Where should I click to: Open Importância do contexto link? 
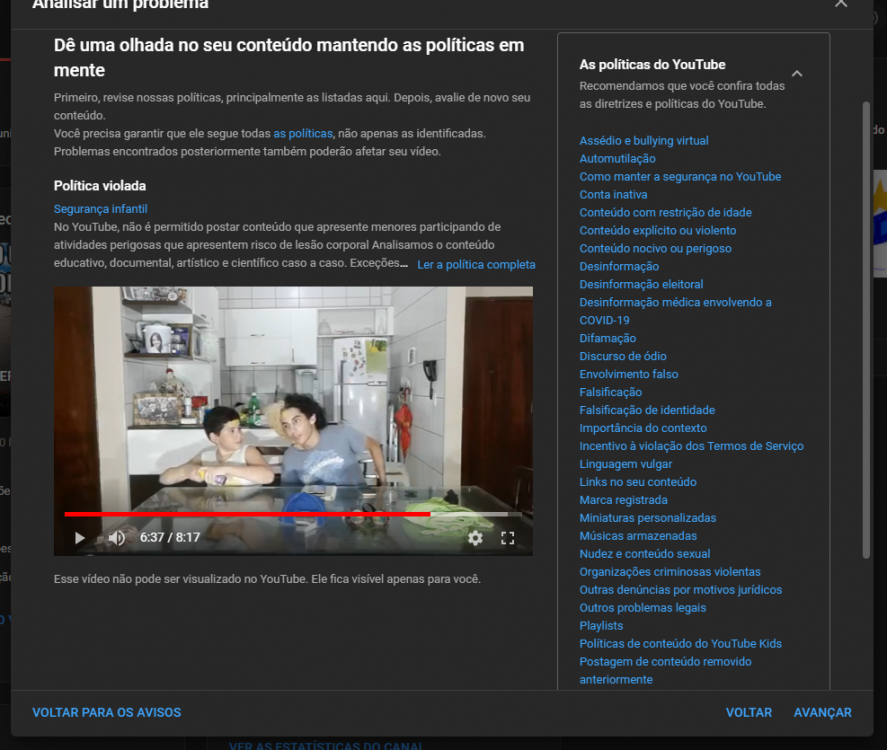point(643,428)
